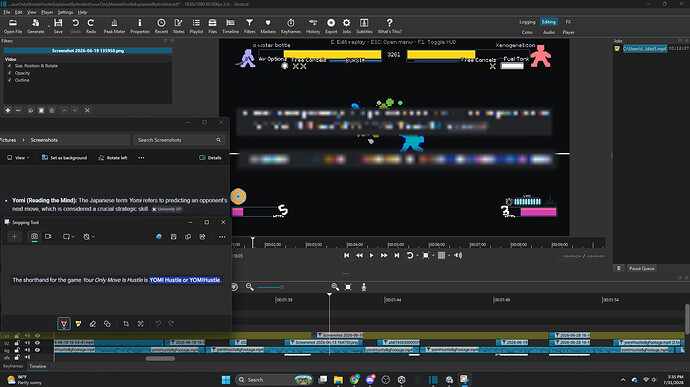690x387 pixels.
Task: Save the Shotcut project
Action: [58, 26]
